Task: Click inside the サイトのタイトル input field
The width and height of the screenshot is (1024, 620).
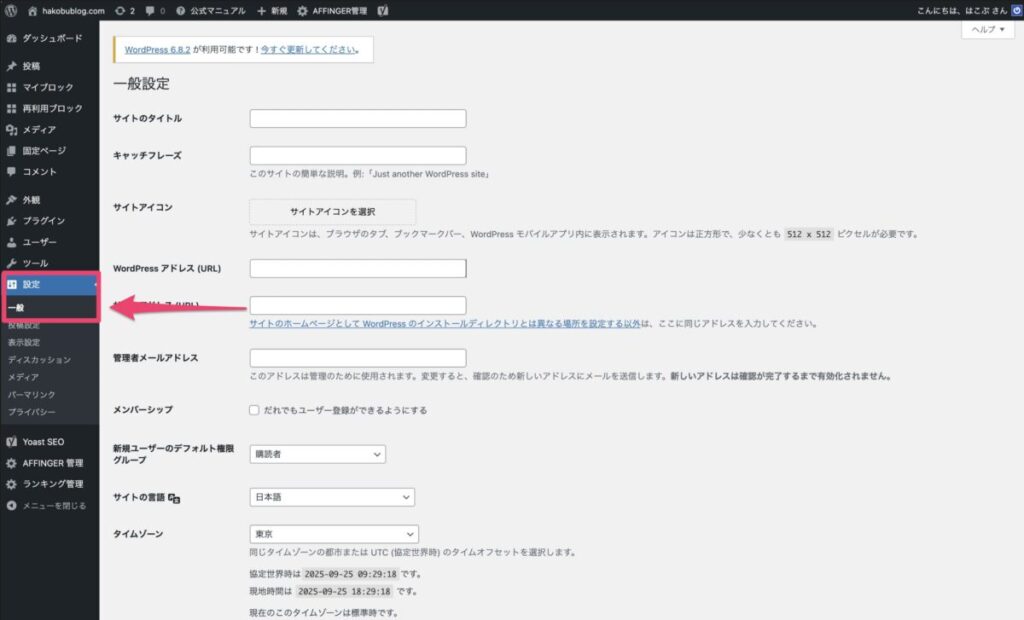Action: coord(357,118)
